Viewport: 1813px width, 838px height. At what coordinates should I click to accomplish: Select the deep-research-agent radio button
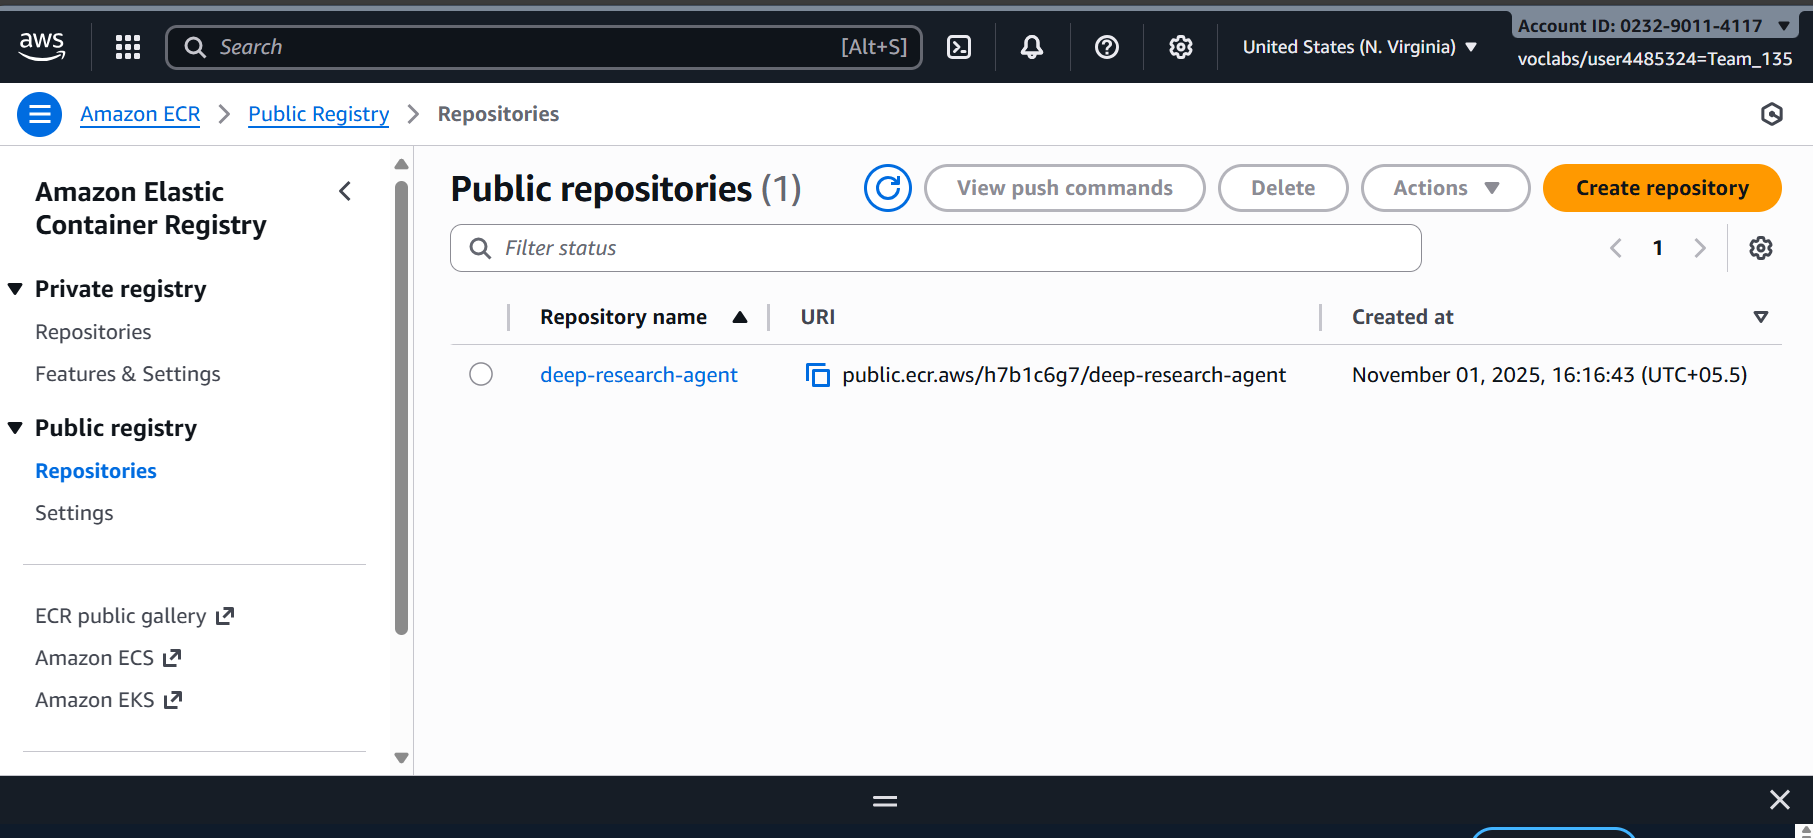(481, 374)
